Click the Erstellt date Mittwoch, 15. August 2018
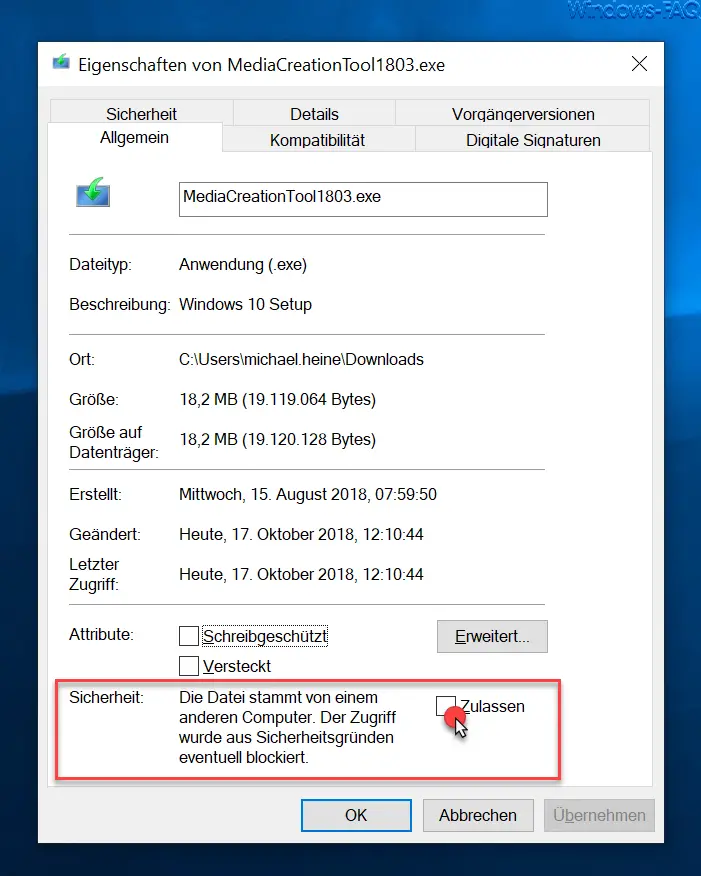The width and height of the screenshot is (701, 876). tap(308, 494)
